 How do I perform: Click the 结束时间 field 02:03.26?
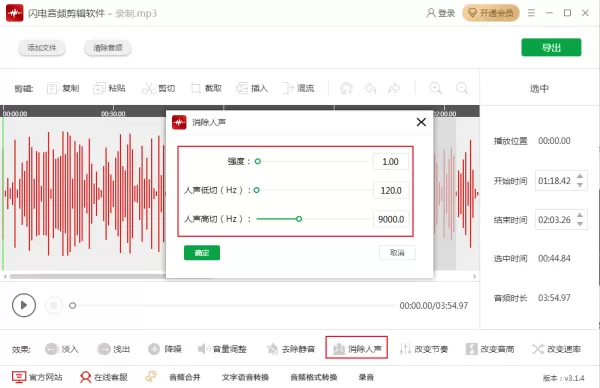coord(554,220)
